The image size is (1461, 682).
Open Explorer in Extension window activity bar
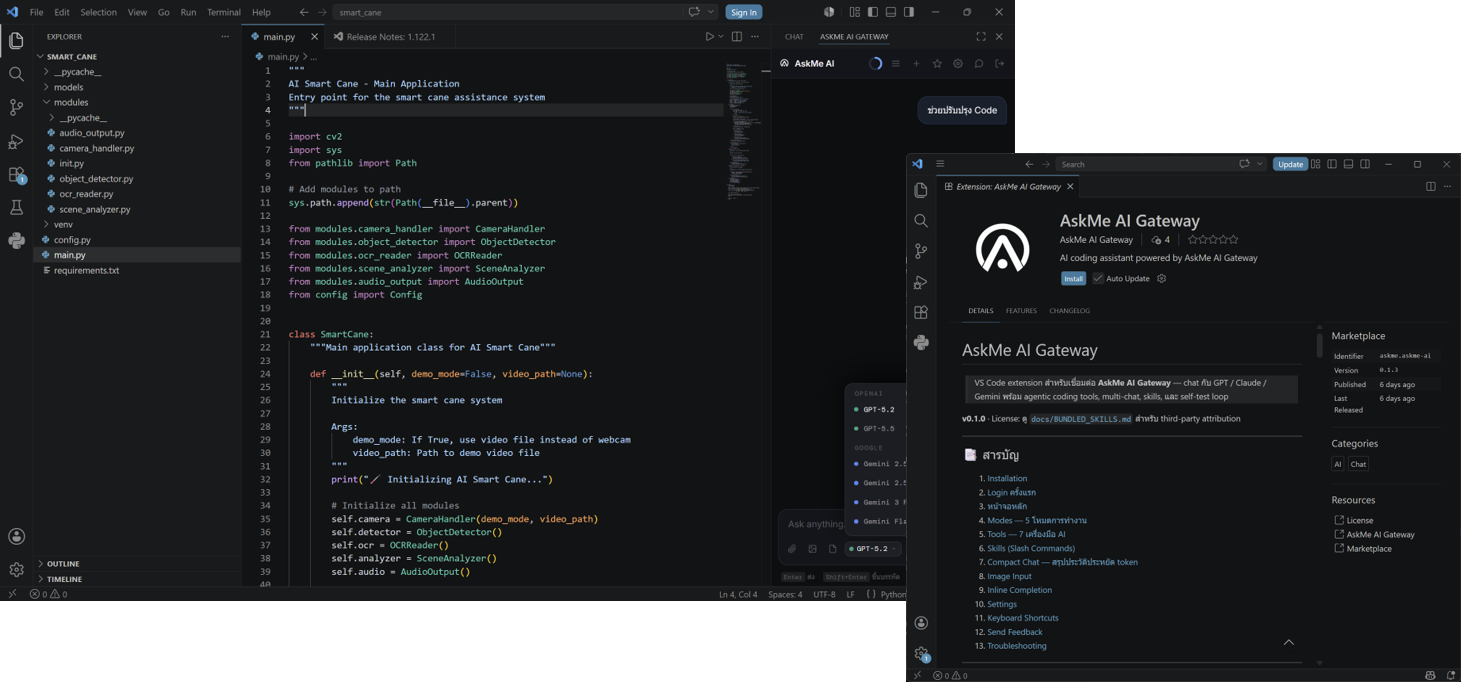(921, 190)
